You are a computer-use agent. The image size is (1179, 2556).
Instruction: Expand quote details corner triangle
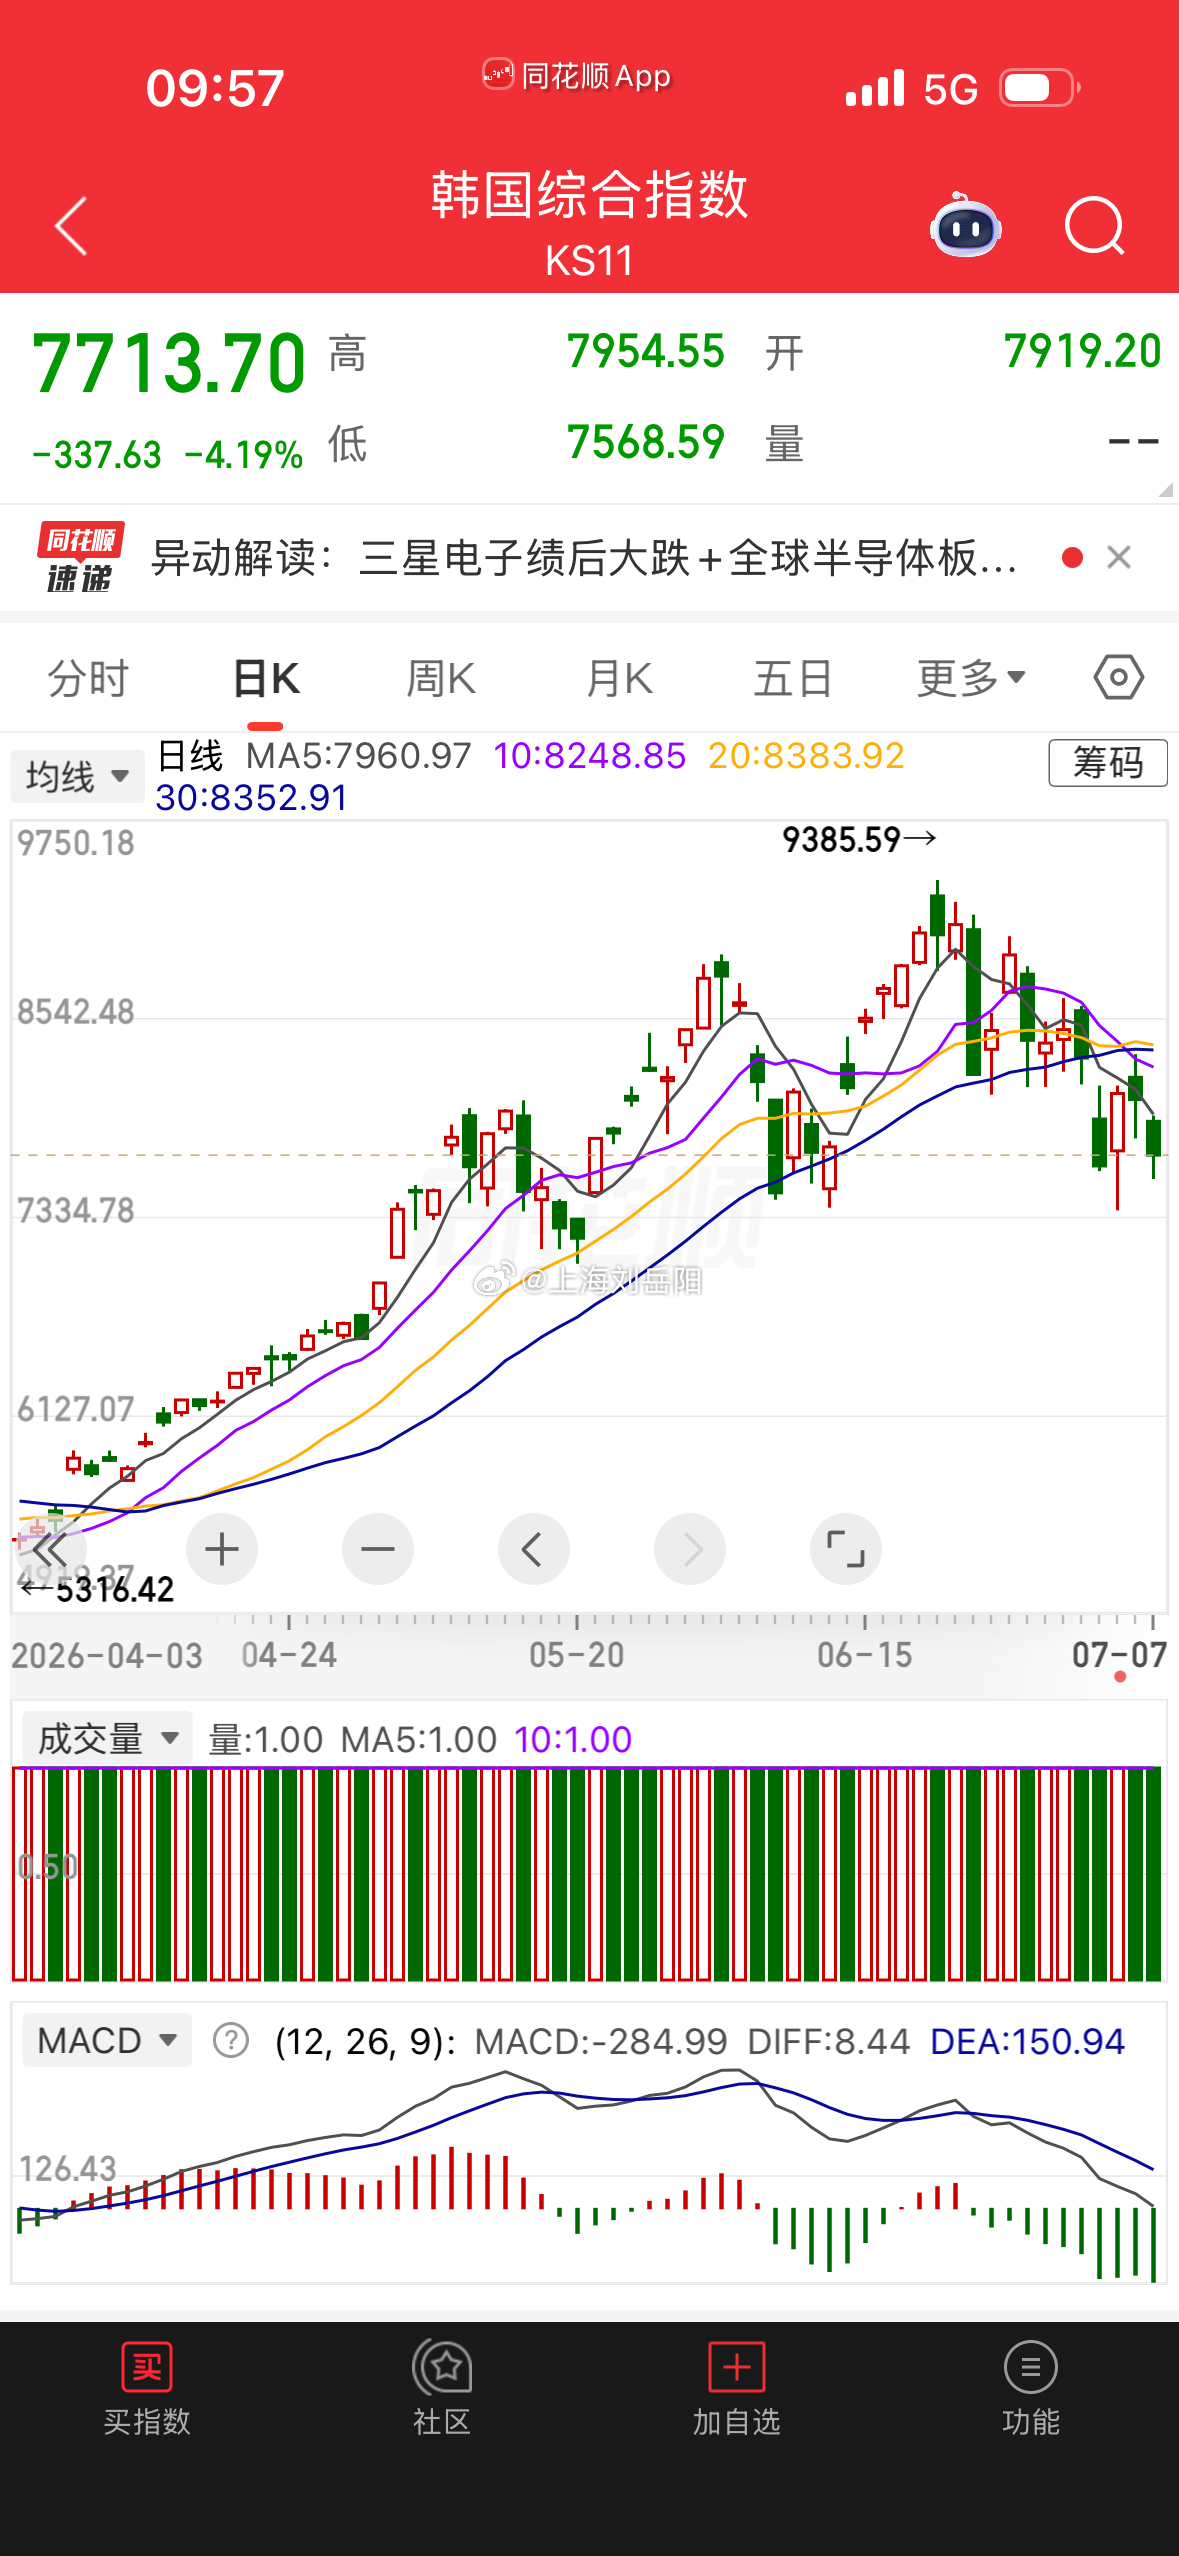pos(1165,488)
